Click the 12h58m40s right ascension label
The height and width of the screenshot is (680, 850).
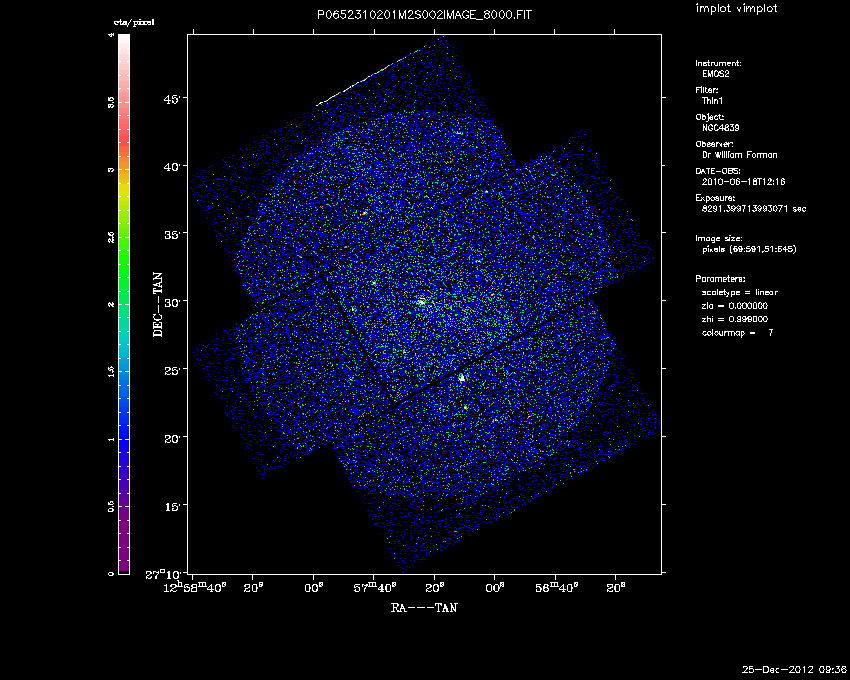195,587
